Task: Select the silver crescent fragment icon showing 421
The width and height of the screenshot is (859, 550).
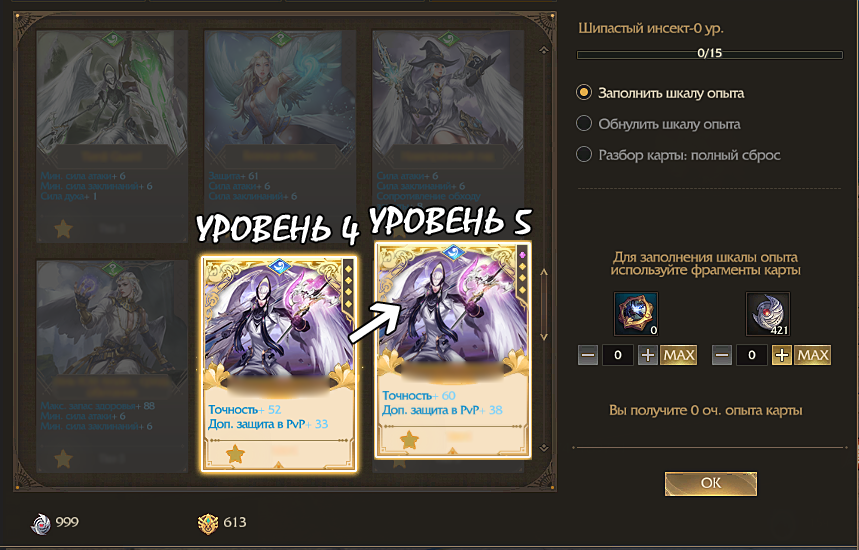Action: pyautogui.click(x=768, y=313)
